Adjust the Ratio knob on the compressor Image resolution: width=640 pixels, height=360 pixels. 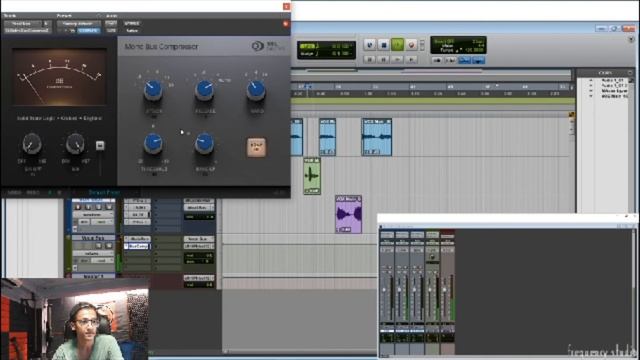[256, 91]
